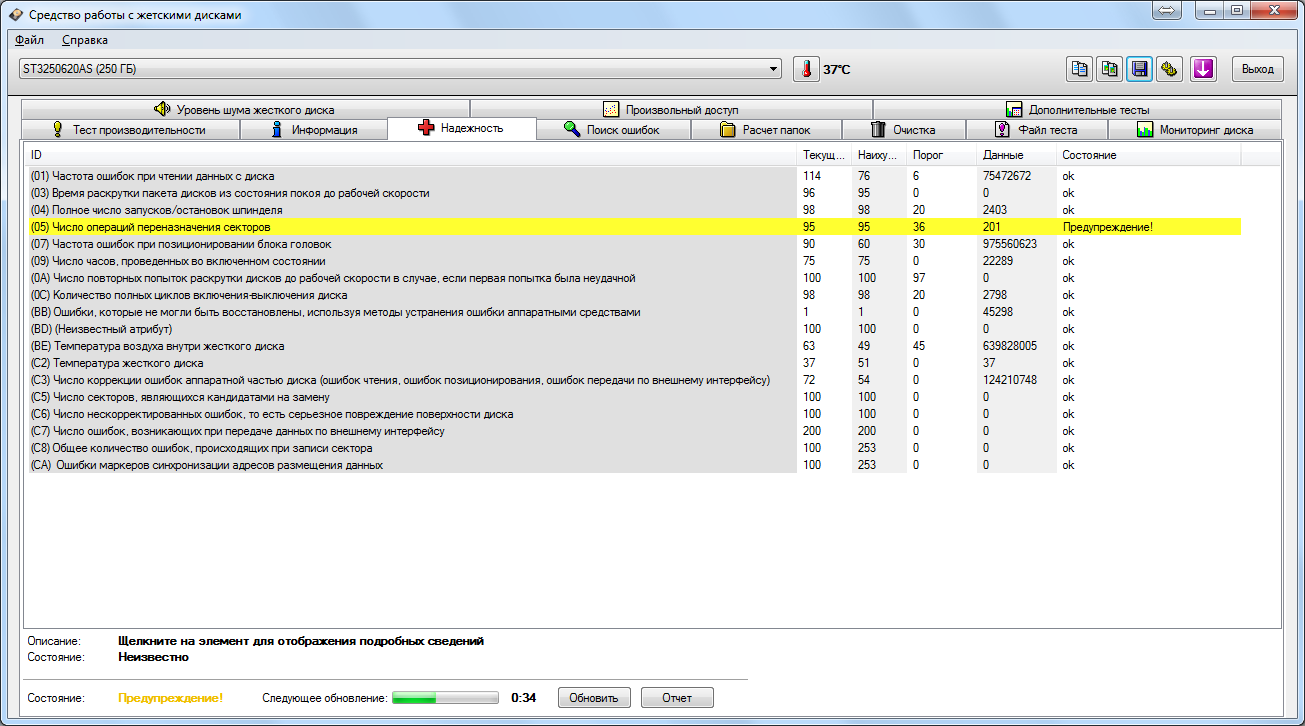Click the Обновить button

pos(594,697)
